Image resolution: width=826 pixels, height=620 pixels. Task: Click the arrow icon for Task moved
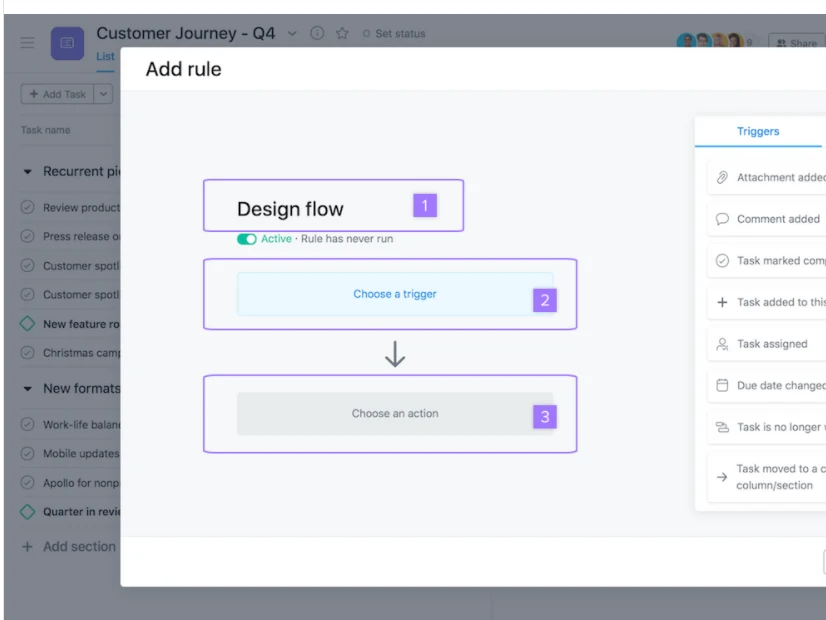pos(722,477)
